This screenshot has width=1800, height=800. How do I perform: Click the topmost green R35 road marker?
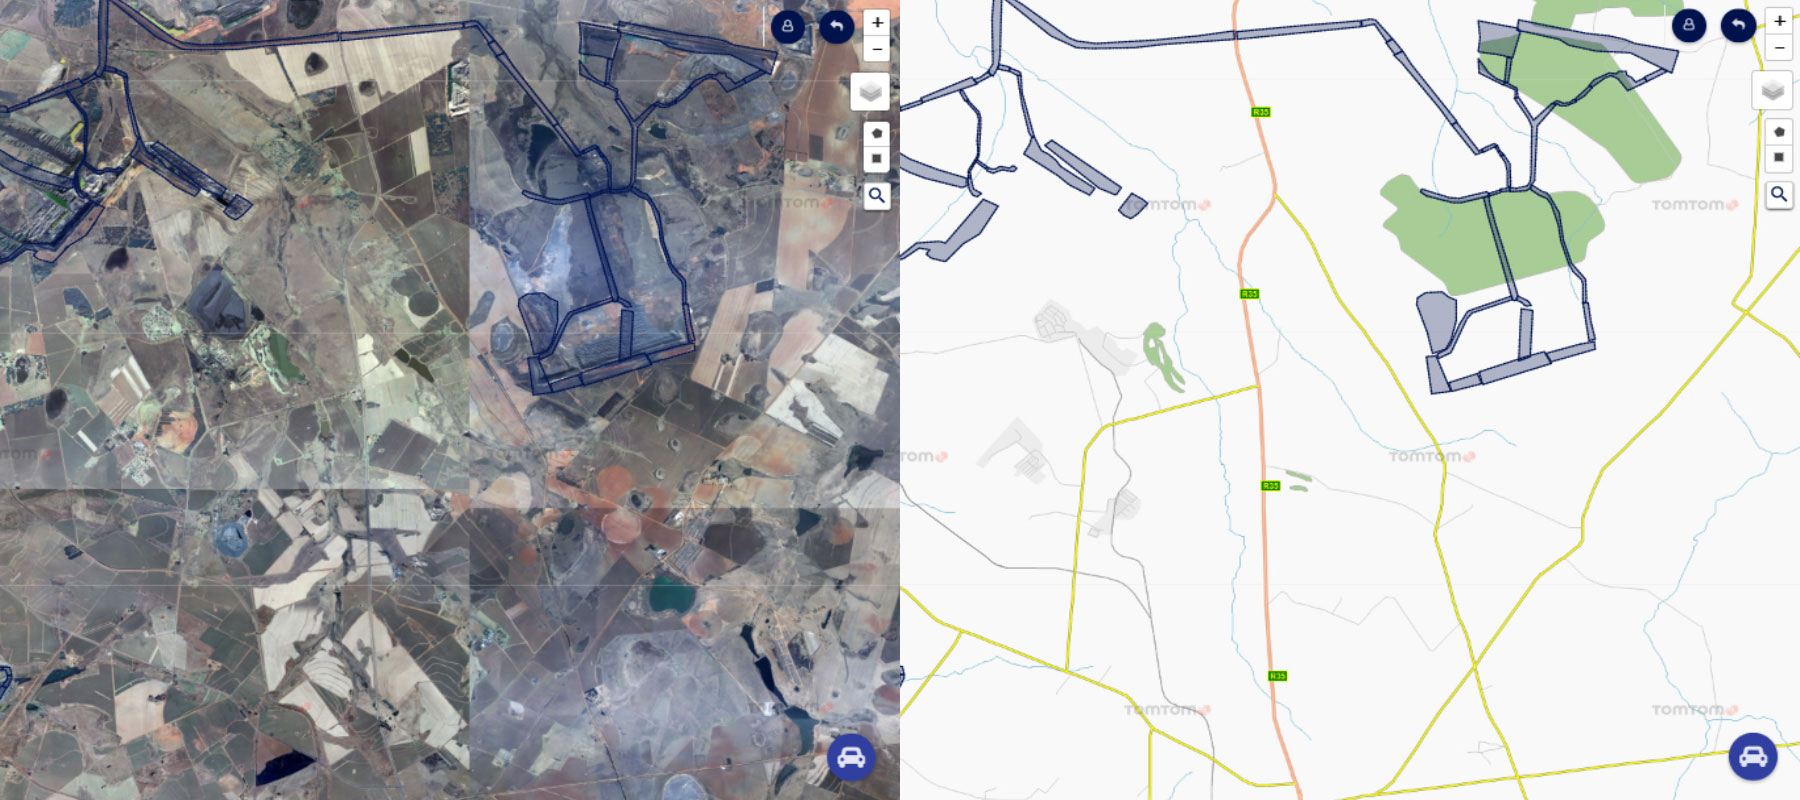pyautogui.click(x=1261, y=112)
